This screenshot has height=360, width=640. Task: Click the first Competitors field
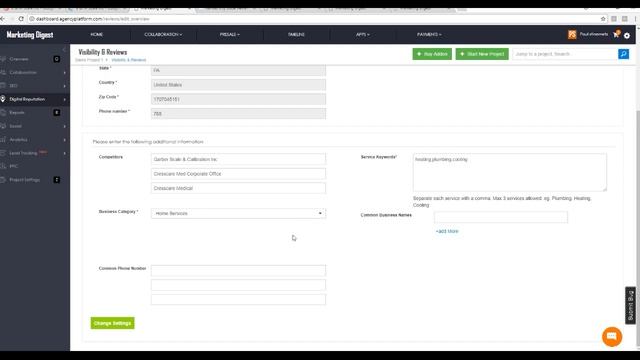pyautogui.click(x=238, y=159)
